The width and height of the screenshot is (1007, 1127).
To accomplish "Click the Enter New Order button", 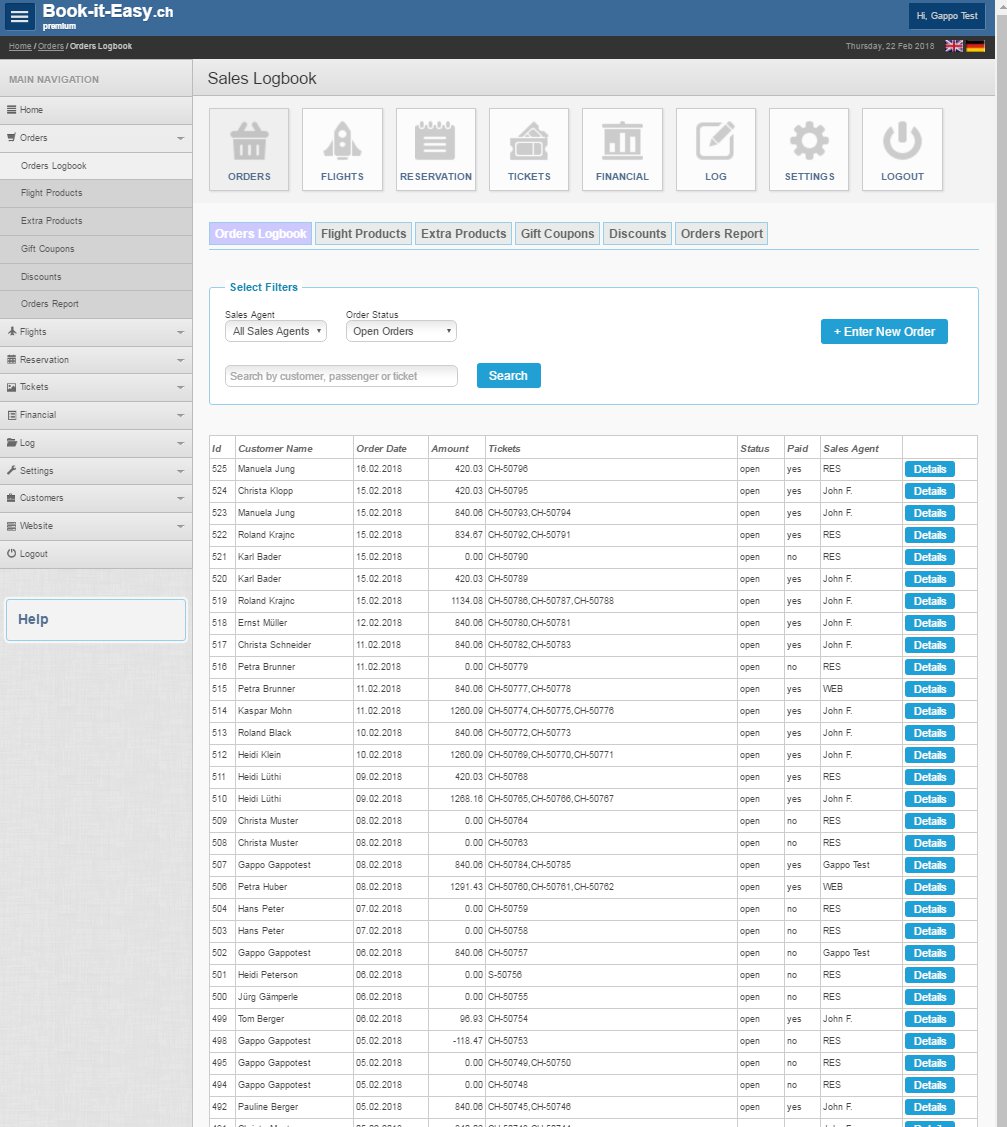I will coord(884,332).
